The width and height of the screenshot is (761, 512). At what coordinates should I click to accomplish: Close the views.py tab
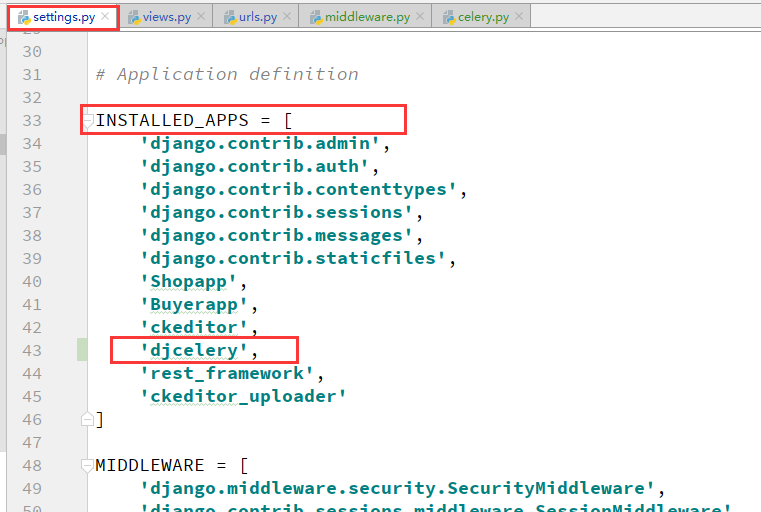point(201,17)
